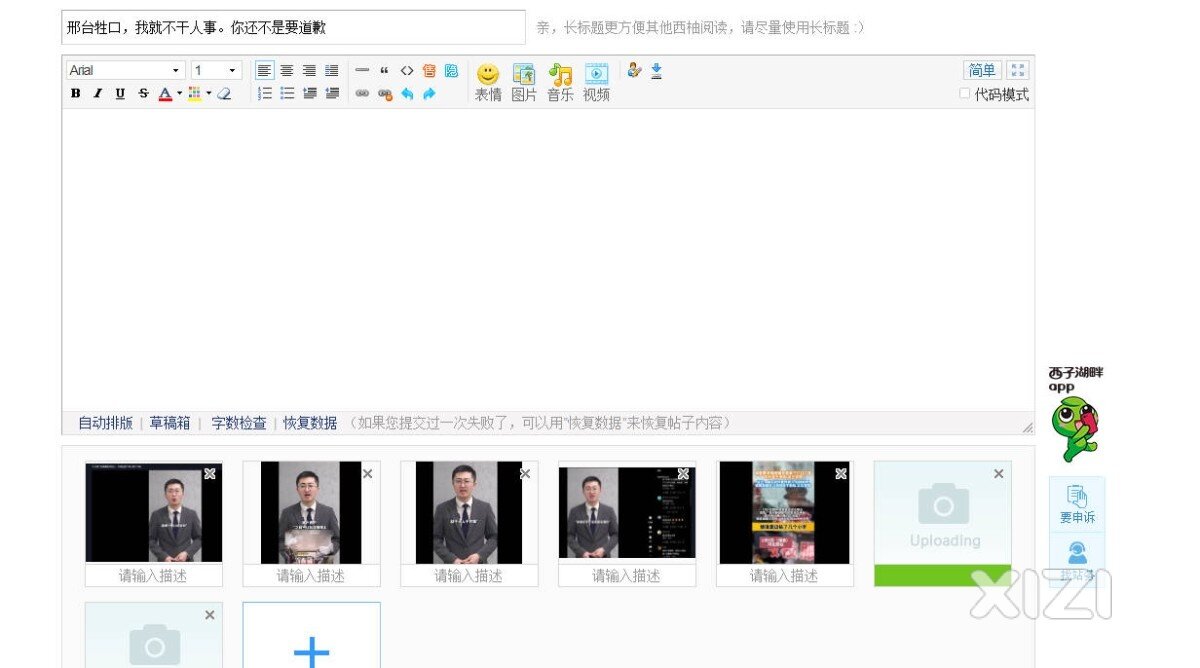Viewport: 1200px width, 668px height.
Task: Insert a video with 视频 button
Action: (596, 82)
